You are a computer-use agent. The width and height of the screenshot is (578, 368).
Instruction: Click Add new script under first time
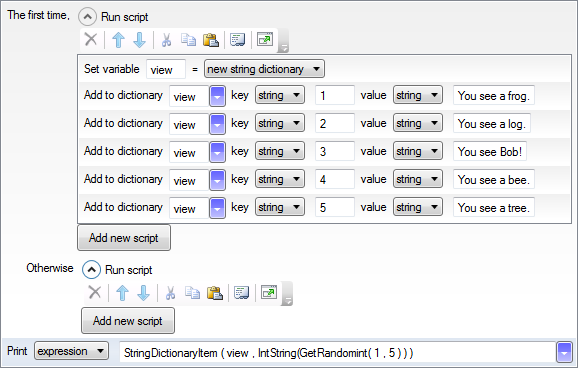pyautogui.click(x=124, y=238)
